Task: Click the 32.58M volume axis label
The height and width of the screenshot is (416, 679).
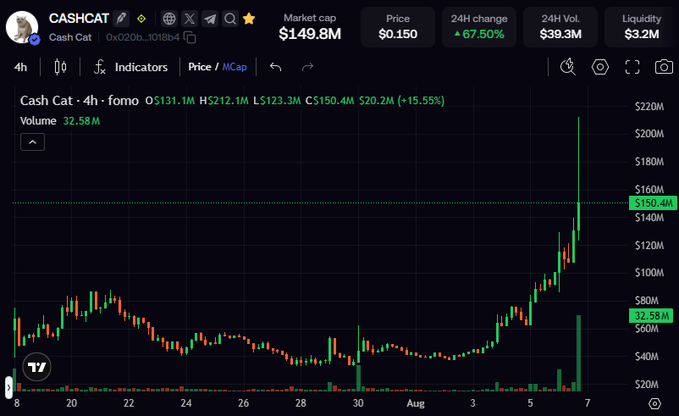Action: [x=651, y=316]
